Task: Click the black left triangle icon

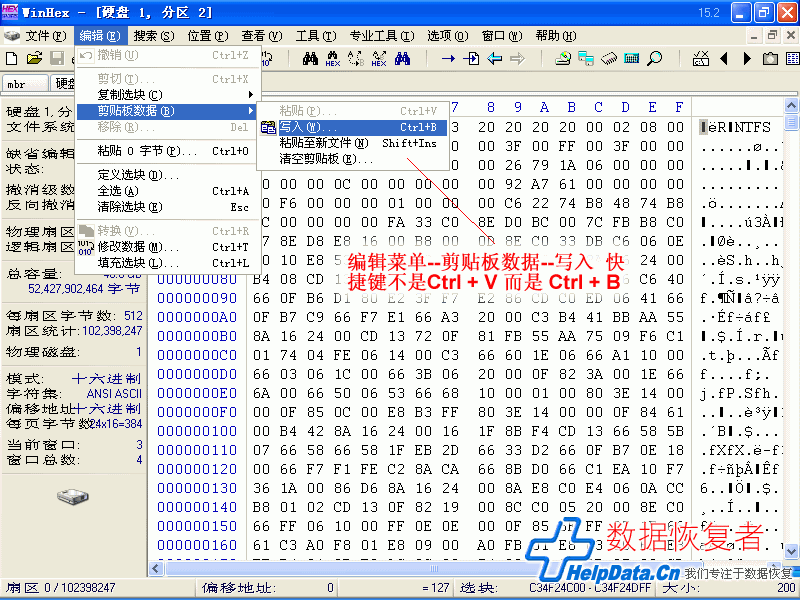Action: click(x=723, y=59)
